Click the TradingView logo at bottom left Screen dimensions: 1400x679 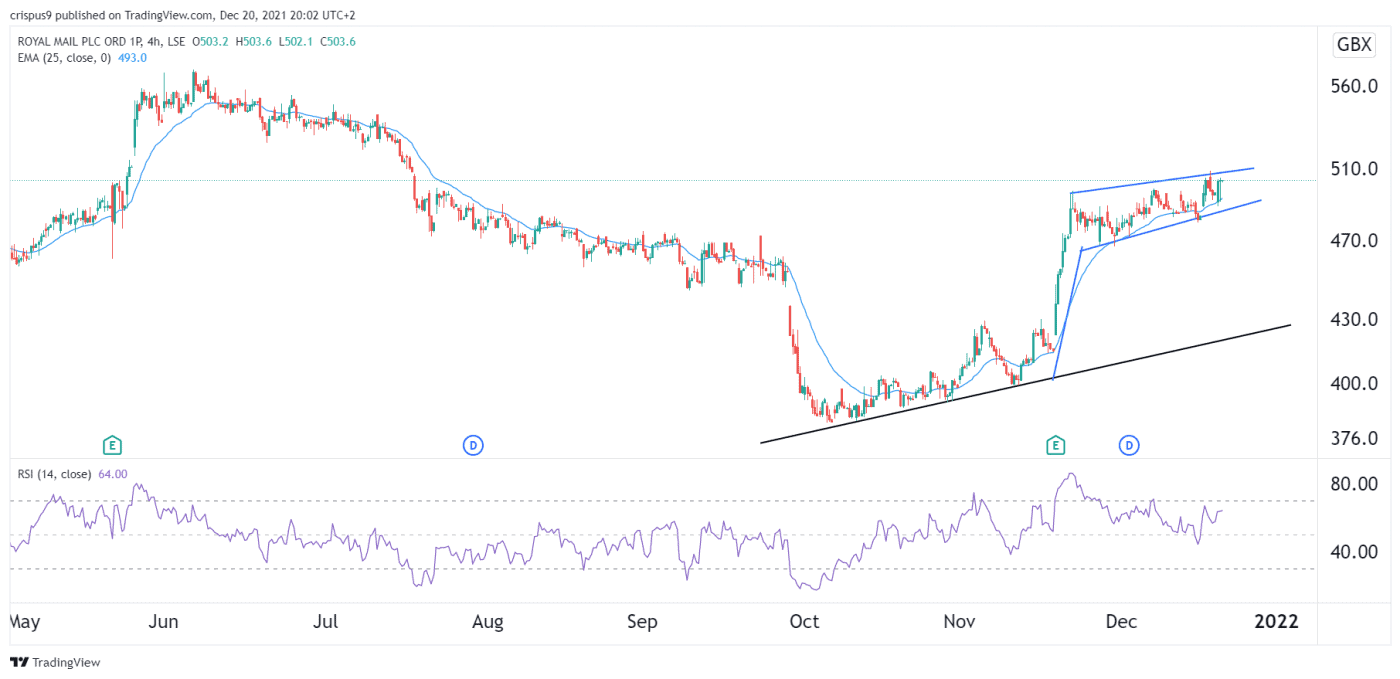click(55, 662)
